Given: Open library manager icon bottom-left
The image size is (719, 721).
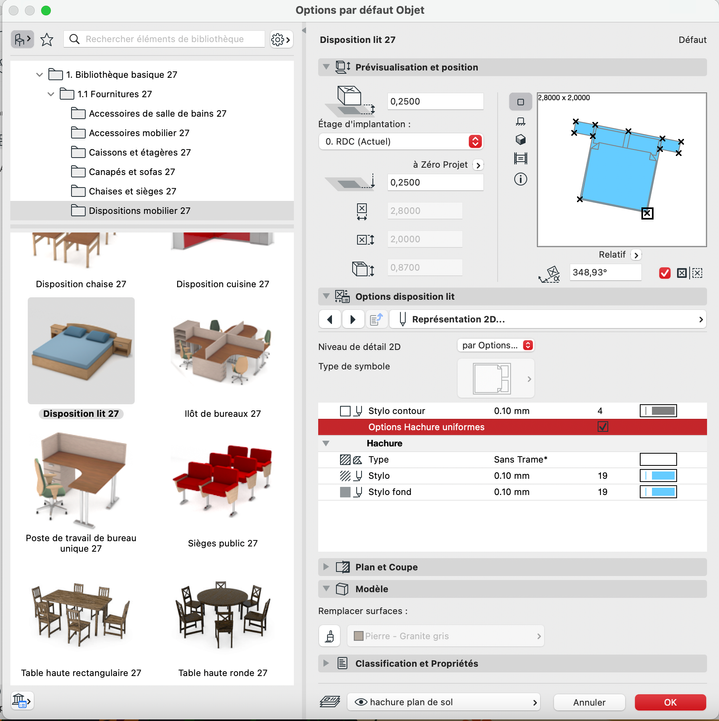Looking at the screenshot, I should point(22,701).
